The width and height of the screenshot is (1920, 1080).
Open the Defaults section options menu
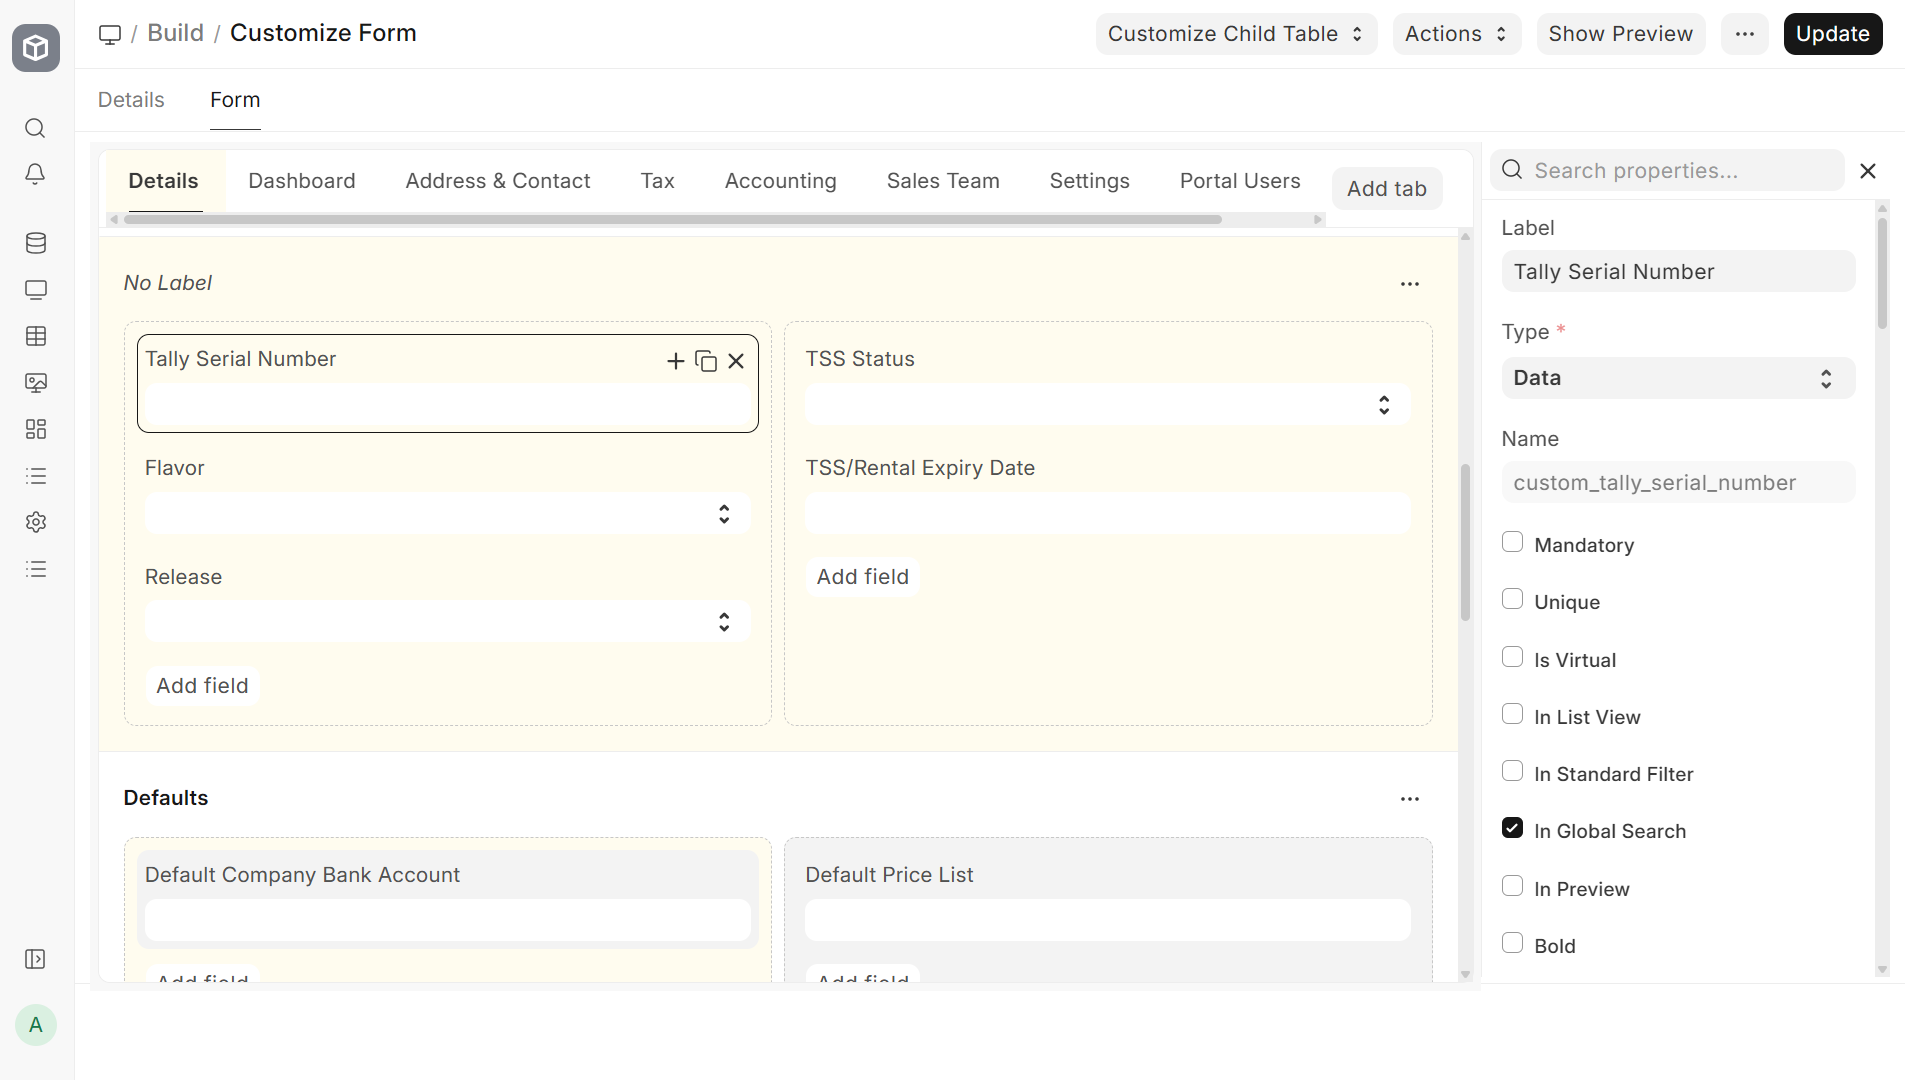[x=1410, y=799]
